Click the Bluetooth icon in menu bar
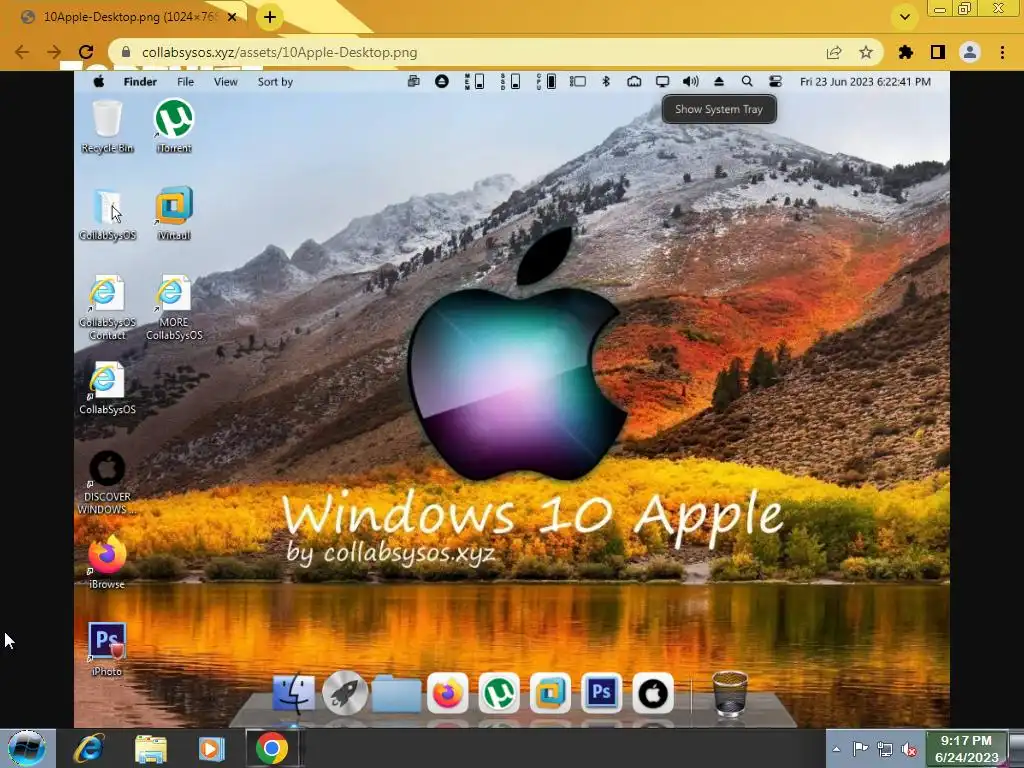 click(x=605, y=82)
